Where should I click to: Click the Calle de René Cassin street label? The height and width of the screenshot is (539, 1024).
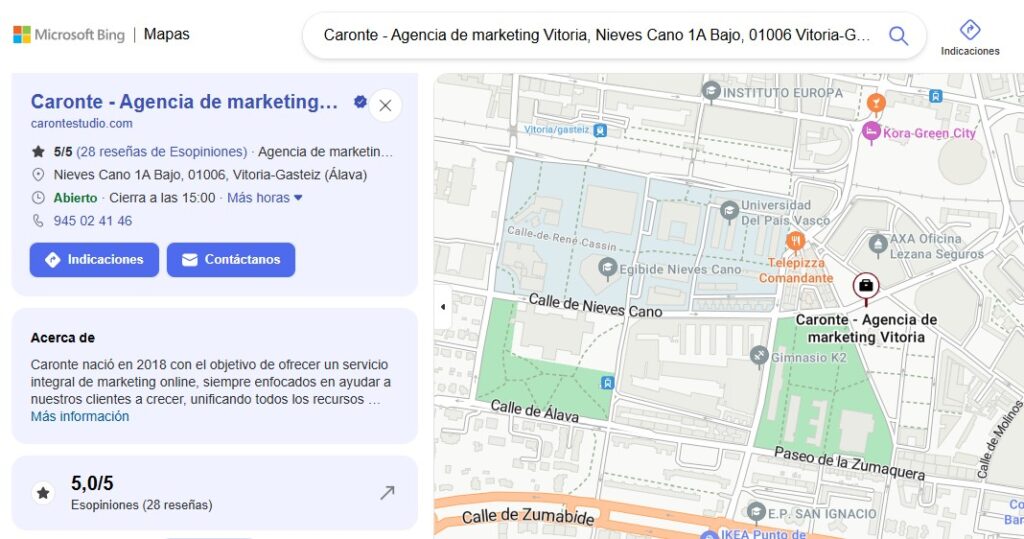tap(562, 238)
